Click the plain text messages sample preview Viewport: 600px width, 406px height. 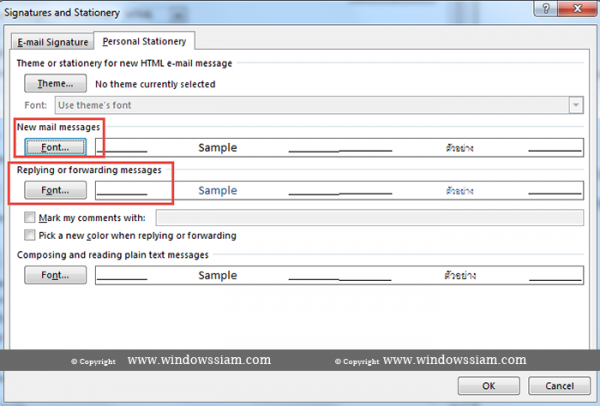click(339, 276)
